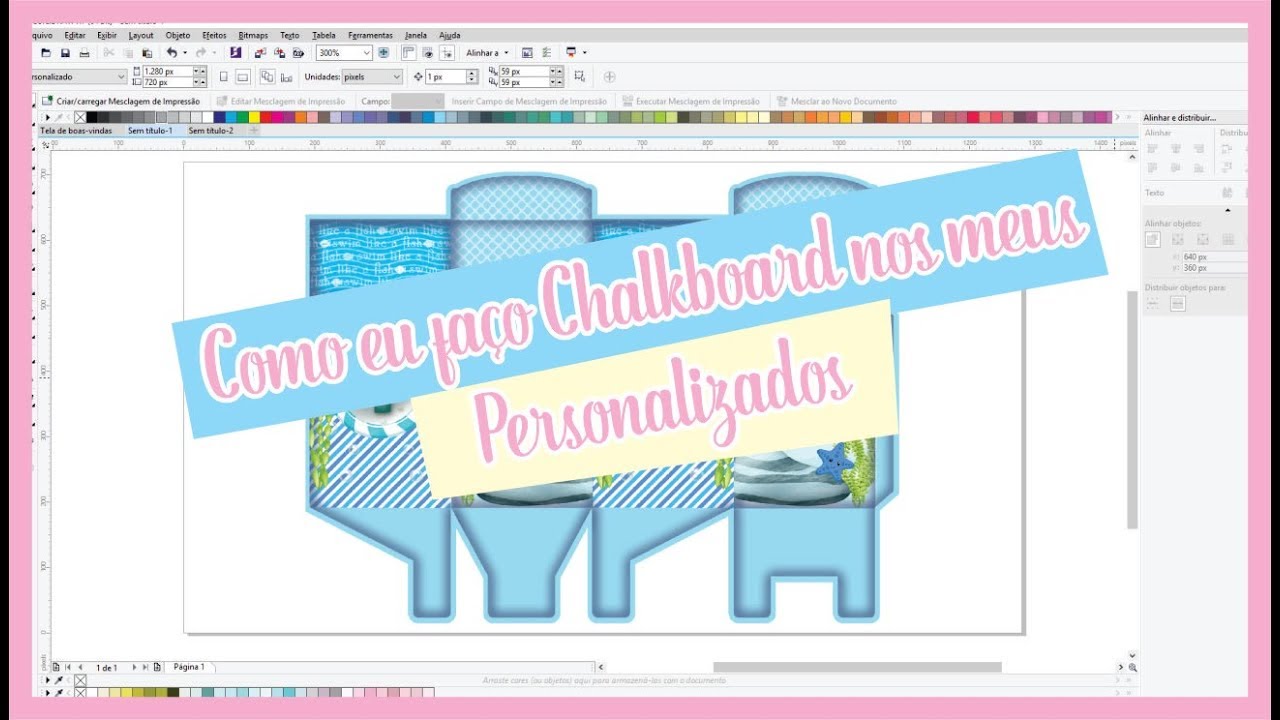1280x720 pixels.
Task: Switch to Tela de boas-vindas tab
Action: click(x=76, y=130)
